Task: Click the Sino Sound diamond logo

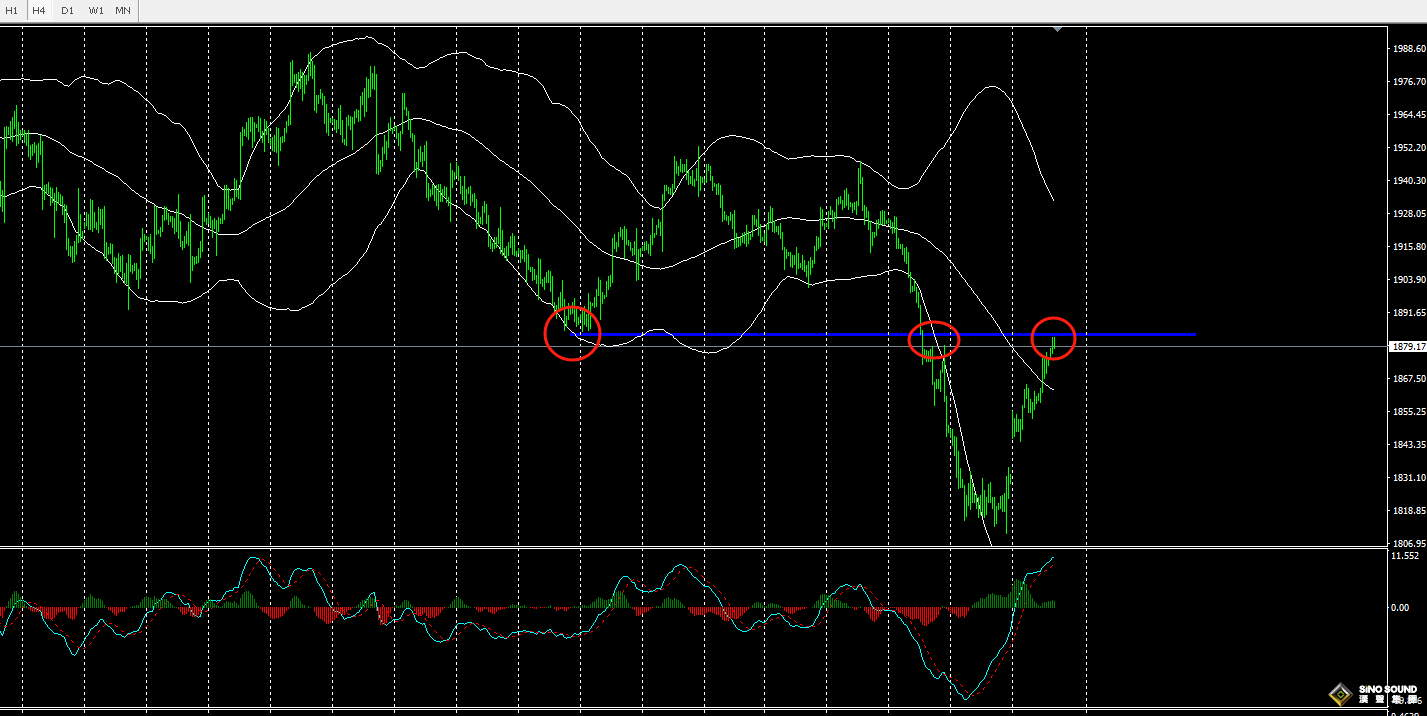Action: point(1340,694)
